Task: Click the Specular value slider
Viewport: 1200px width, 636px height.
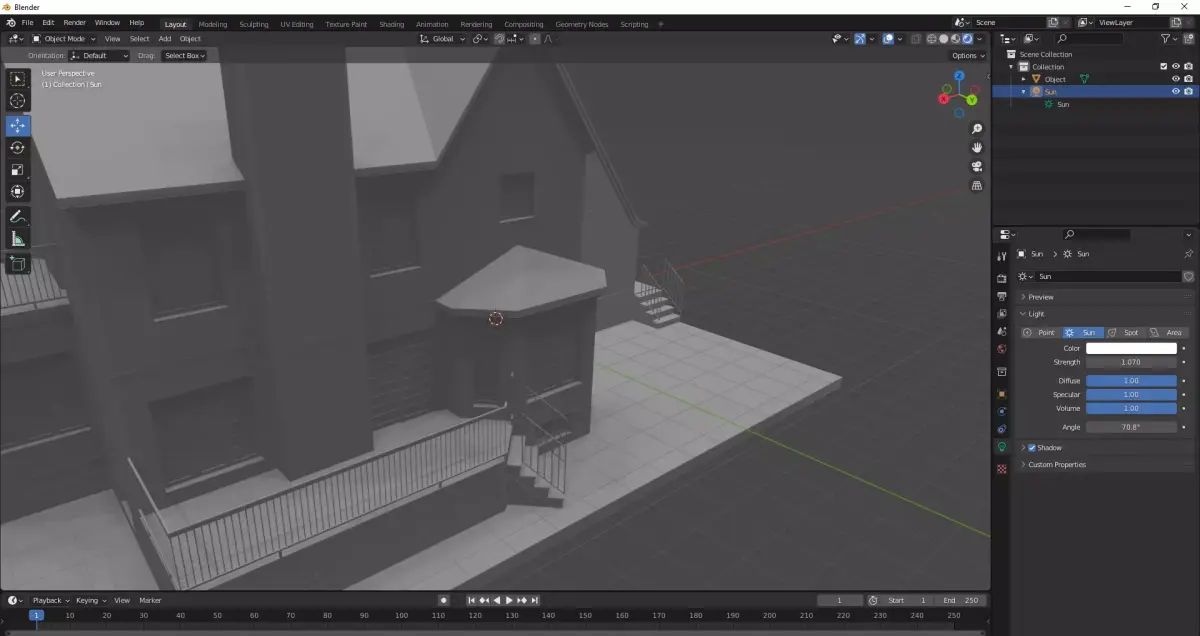Action: [1131, 395]
